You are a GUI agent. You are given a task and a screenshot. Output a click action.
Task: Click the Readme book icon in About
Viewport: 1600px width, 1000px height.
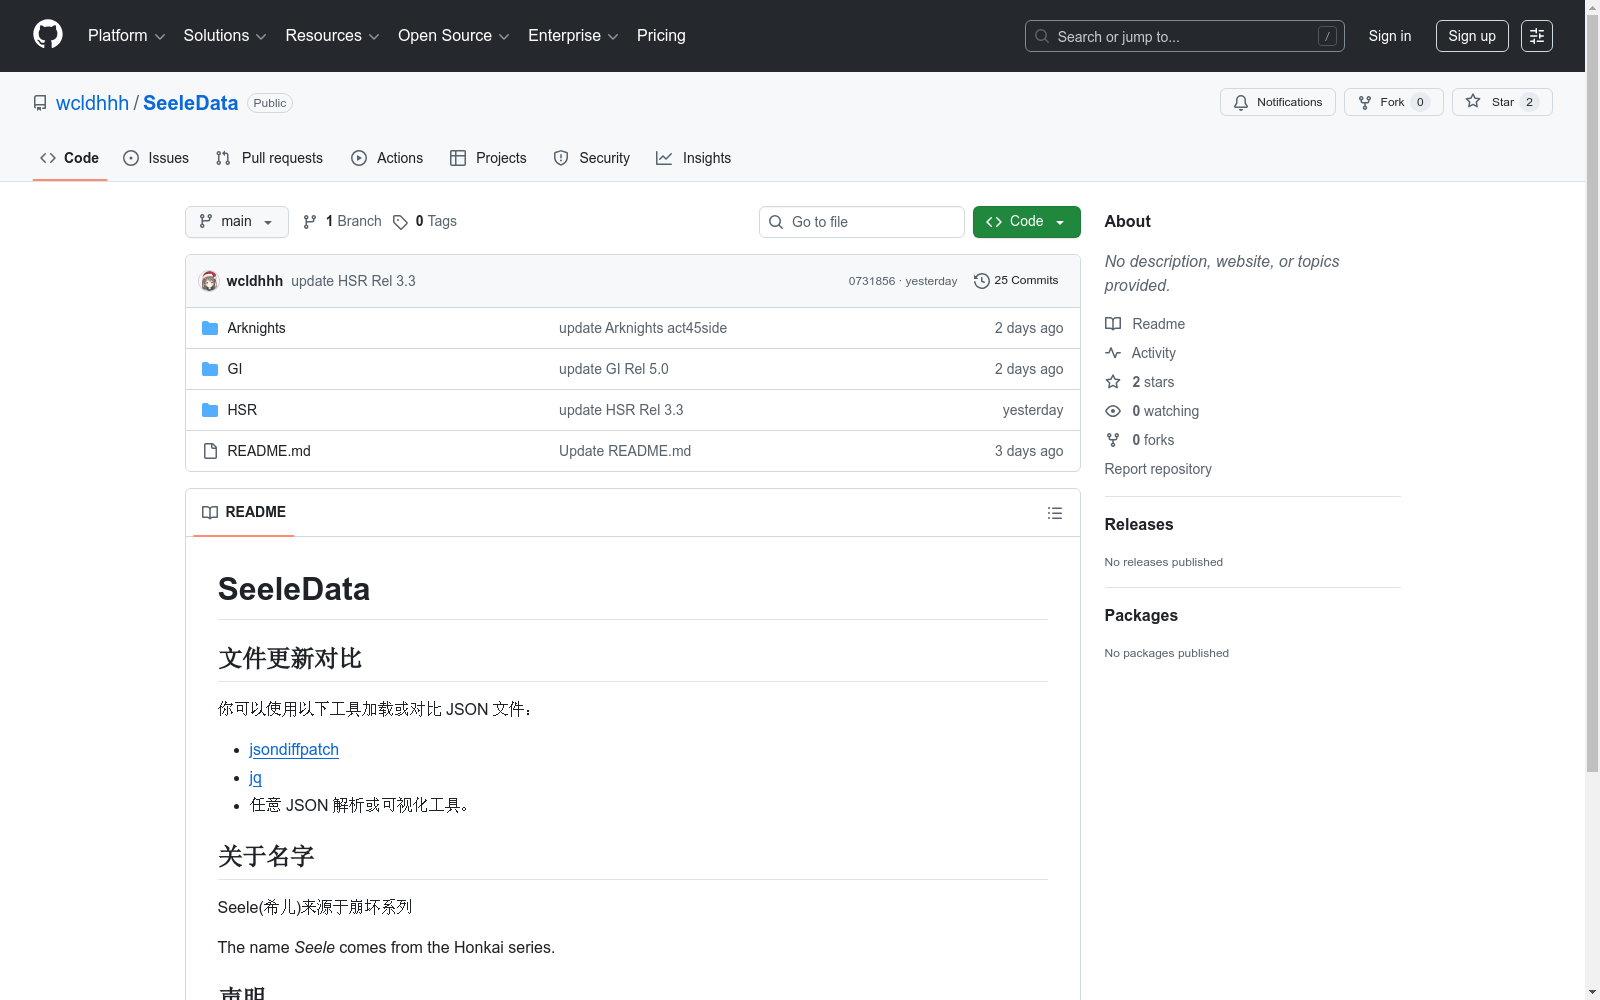(x=1113, y=324)
